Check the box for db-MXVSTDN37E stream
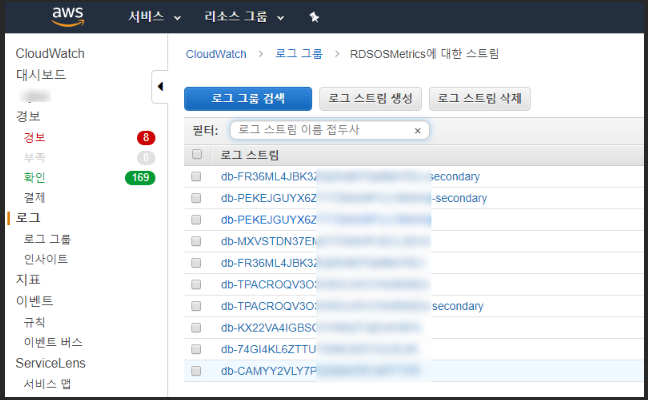Screen dimensions: 648x400 tap(196, 241)
